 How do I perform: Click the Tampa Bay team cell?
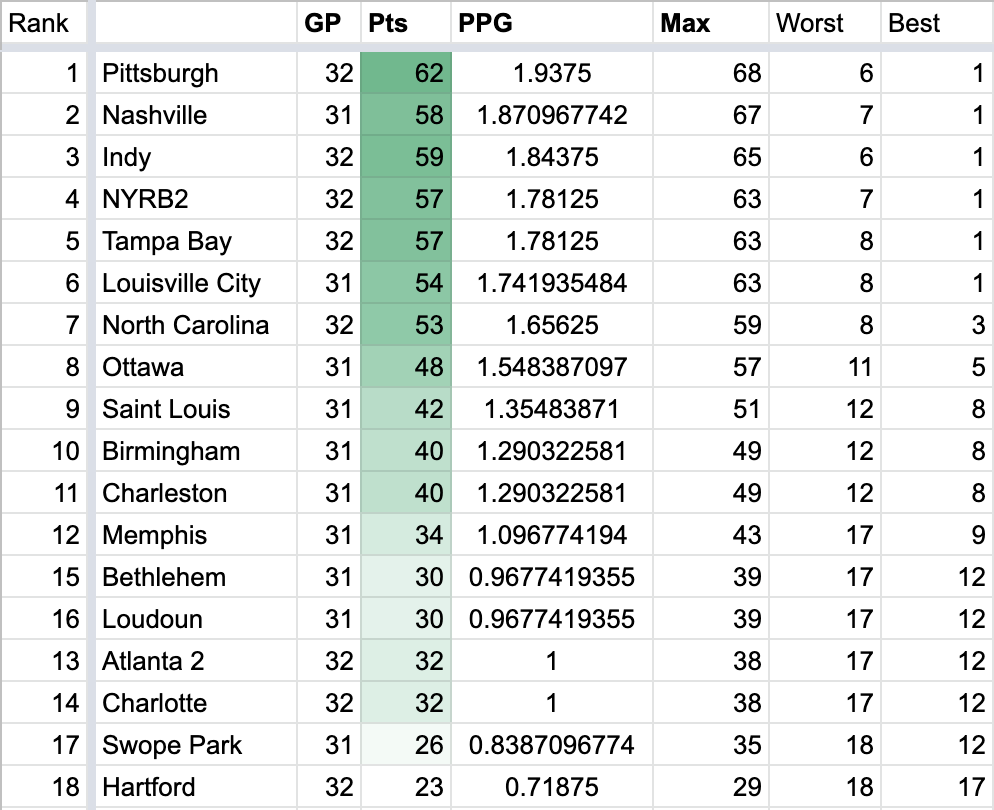click(167, 241)
